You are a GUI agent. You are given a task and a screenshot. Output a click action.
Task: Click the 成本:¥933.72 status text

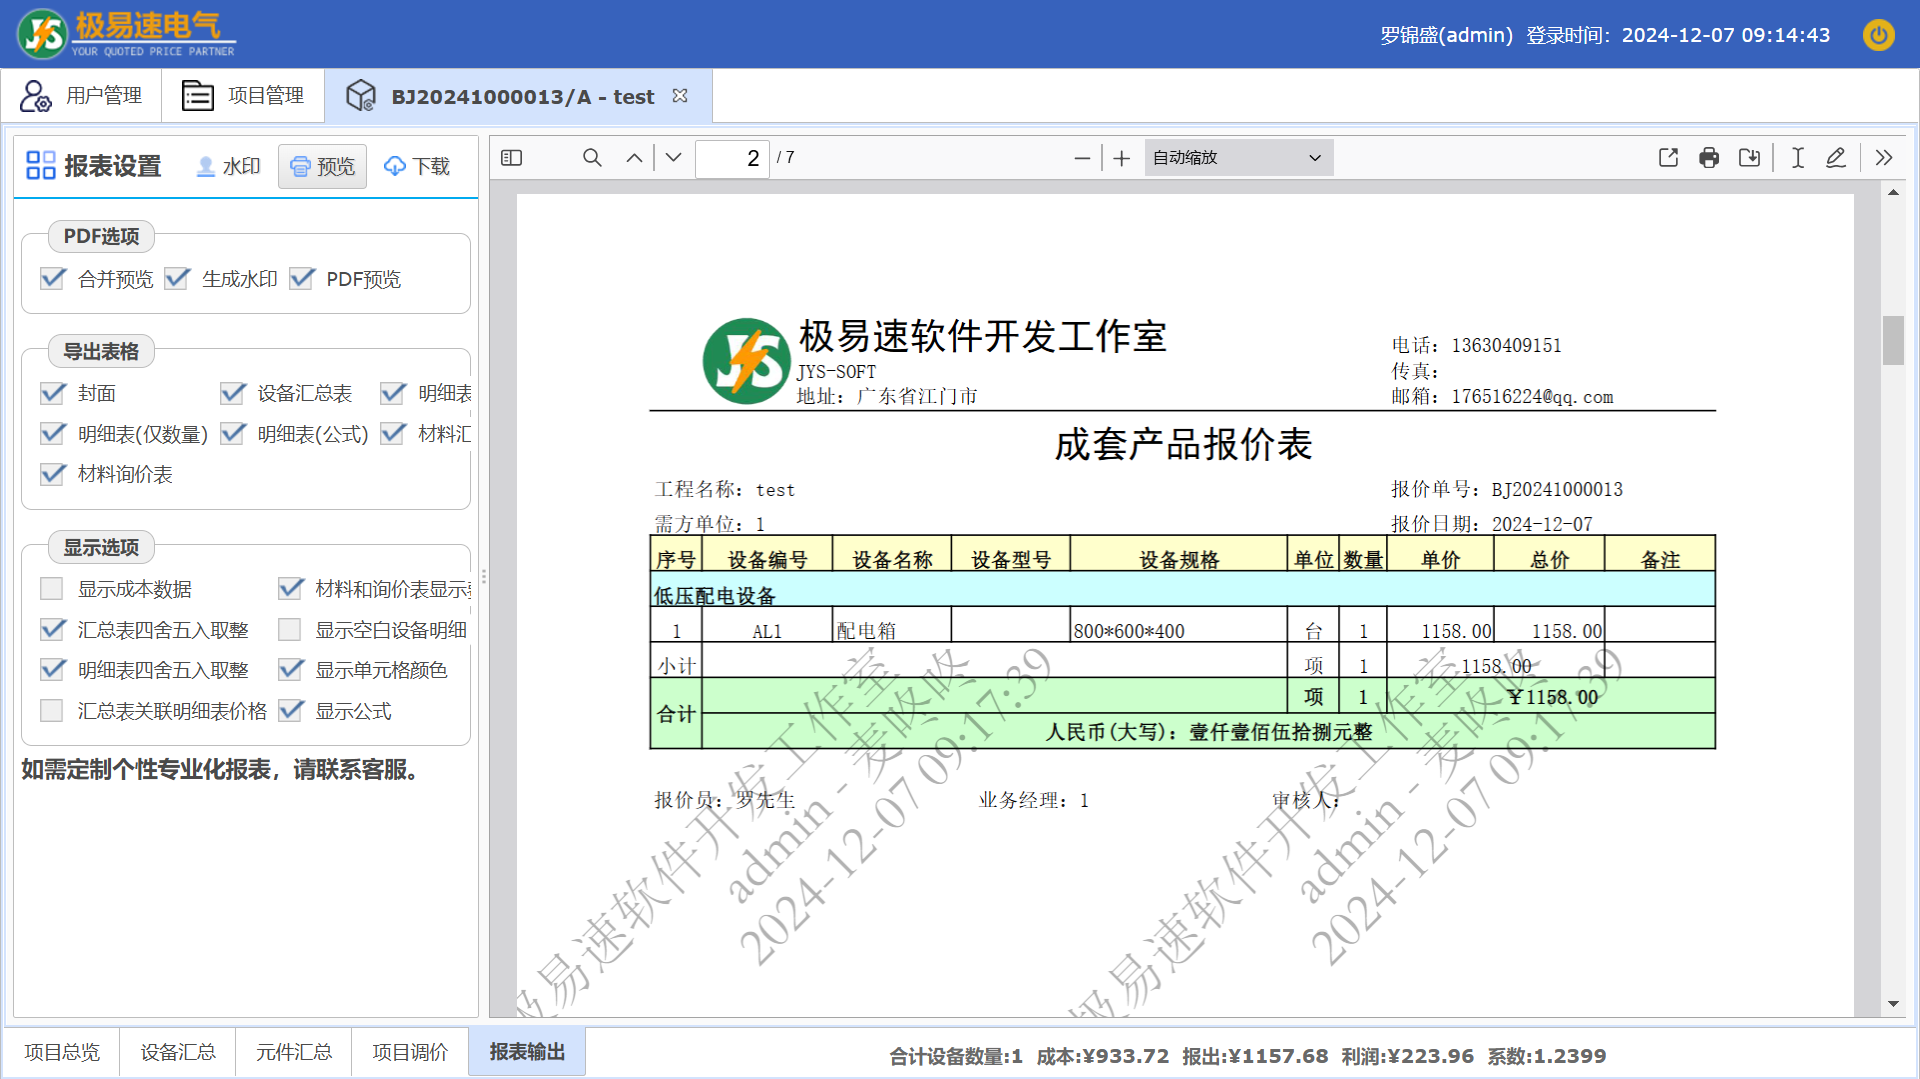point(1102,1056)
